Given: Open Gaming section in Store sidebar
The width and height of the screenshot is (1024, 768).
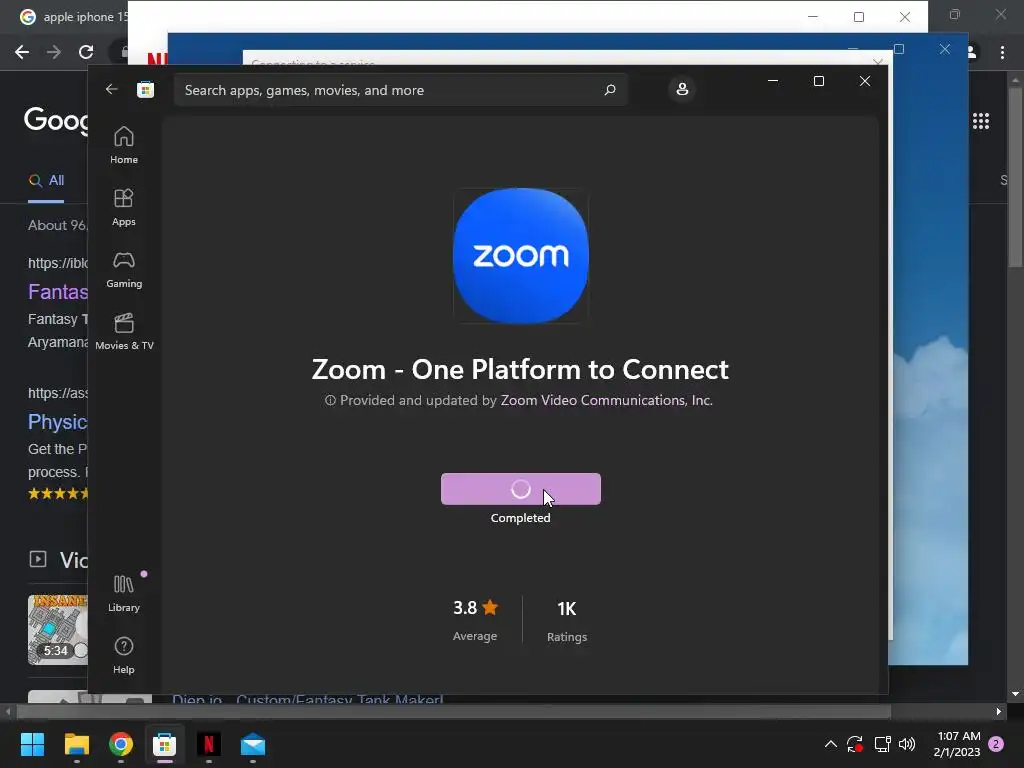Looking at the screenshot, I should pos(123,269).
